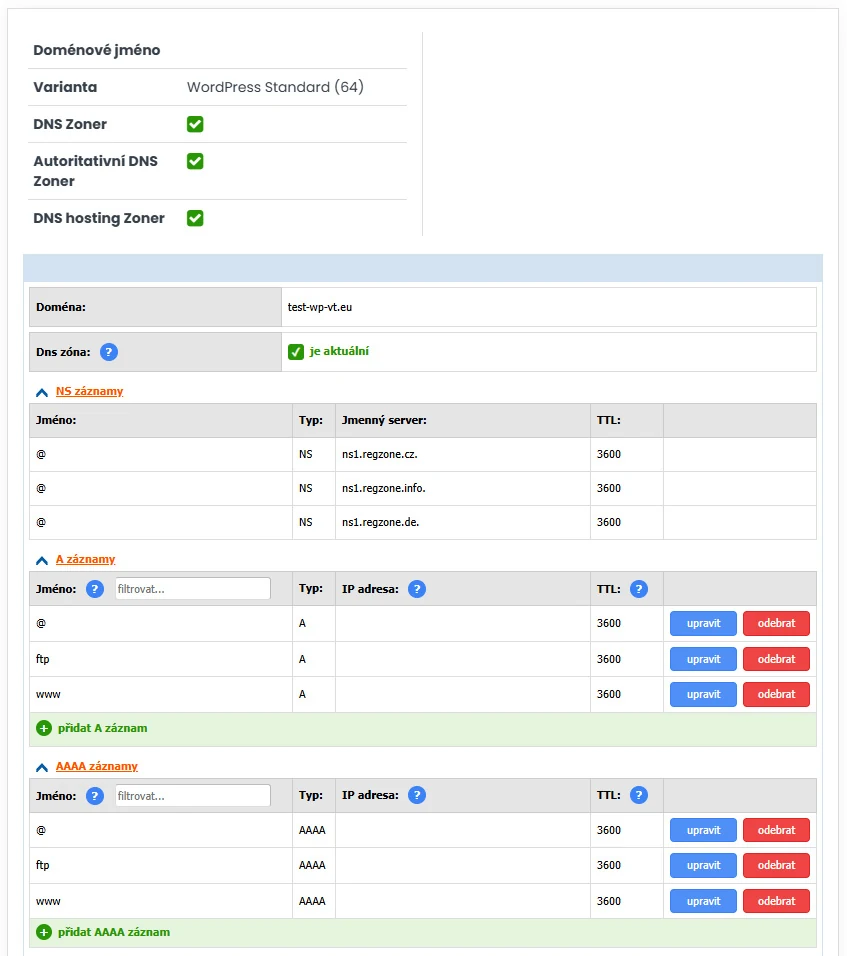Click upravit for the @ AAAA record
Image resolution: width=847 pixels, height=956 pixels.
pyautogui.click(x=703, y=830)
